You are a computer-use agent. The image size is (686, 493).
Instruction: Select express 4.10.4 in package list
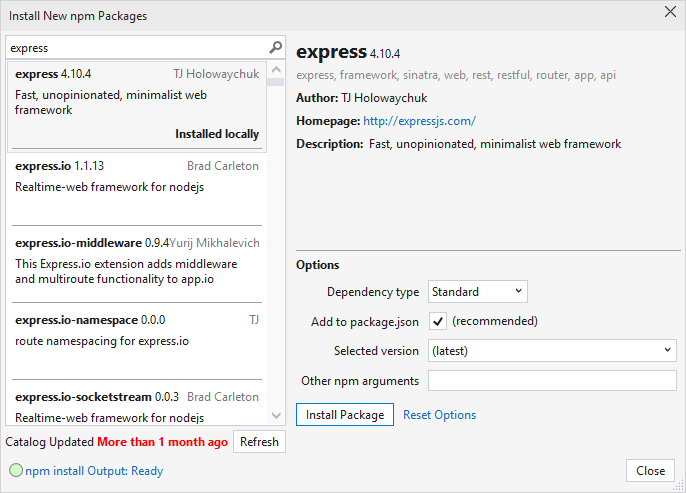137,103
